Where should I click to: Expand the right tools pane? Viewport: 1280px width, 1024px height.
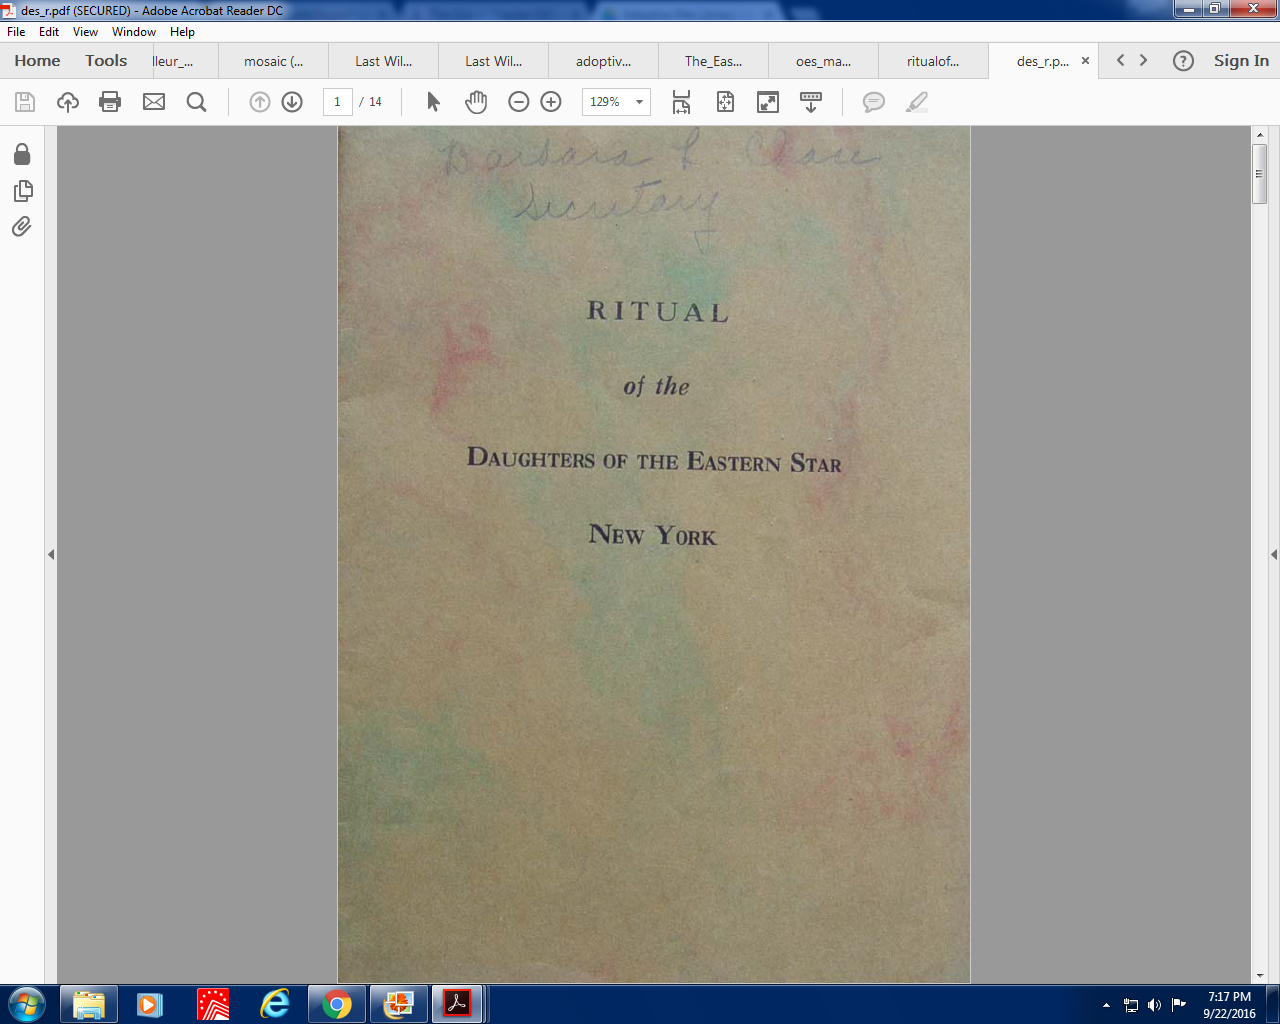(x=1273, y=554)
